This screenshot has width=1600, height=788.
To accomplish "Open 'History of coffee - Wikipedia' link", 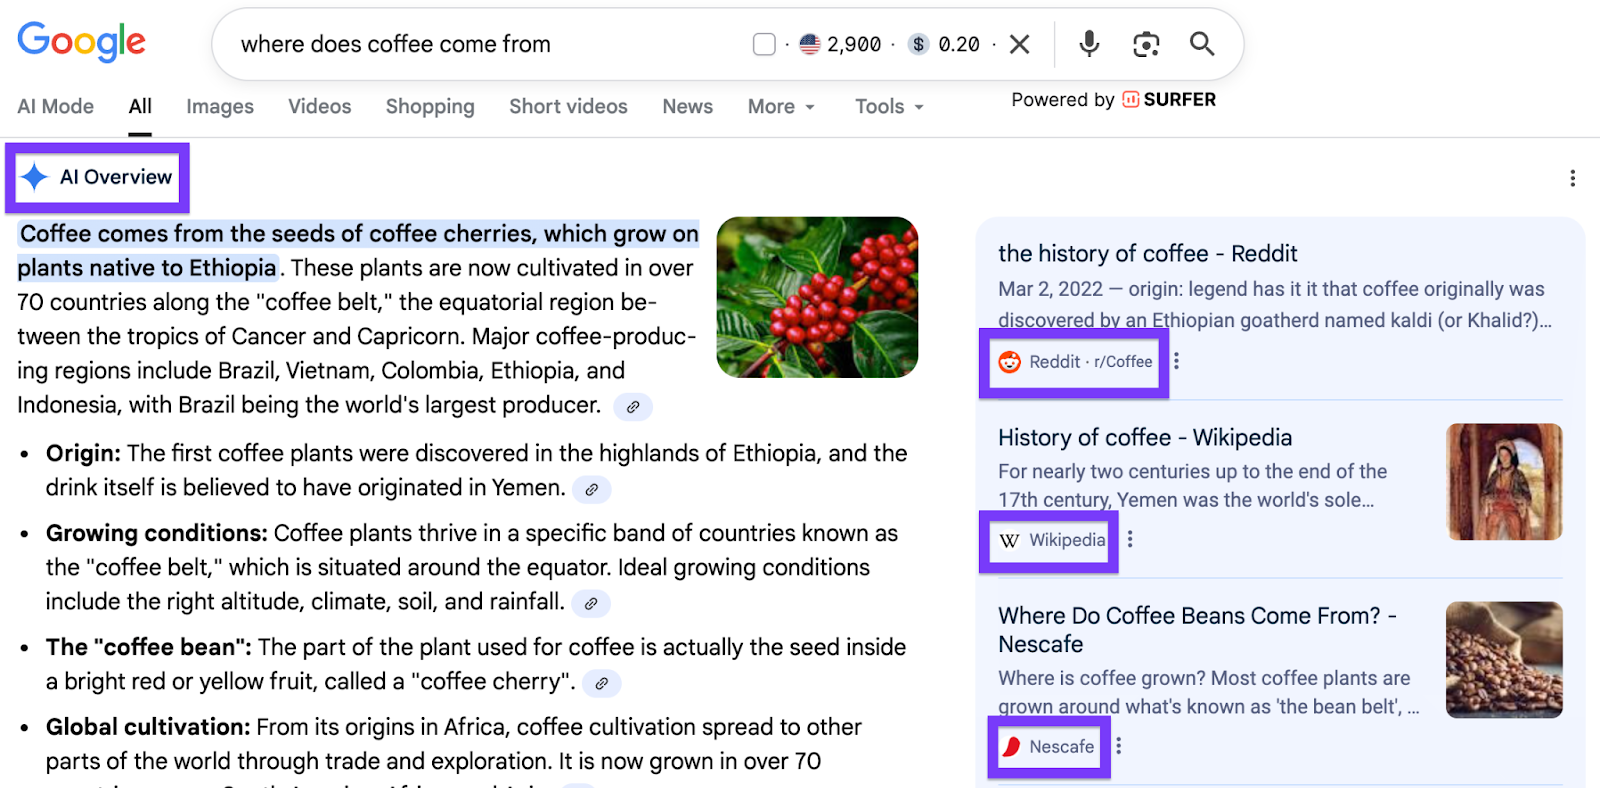I will tap(1144, 438).
